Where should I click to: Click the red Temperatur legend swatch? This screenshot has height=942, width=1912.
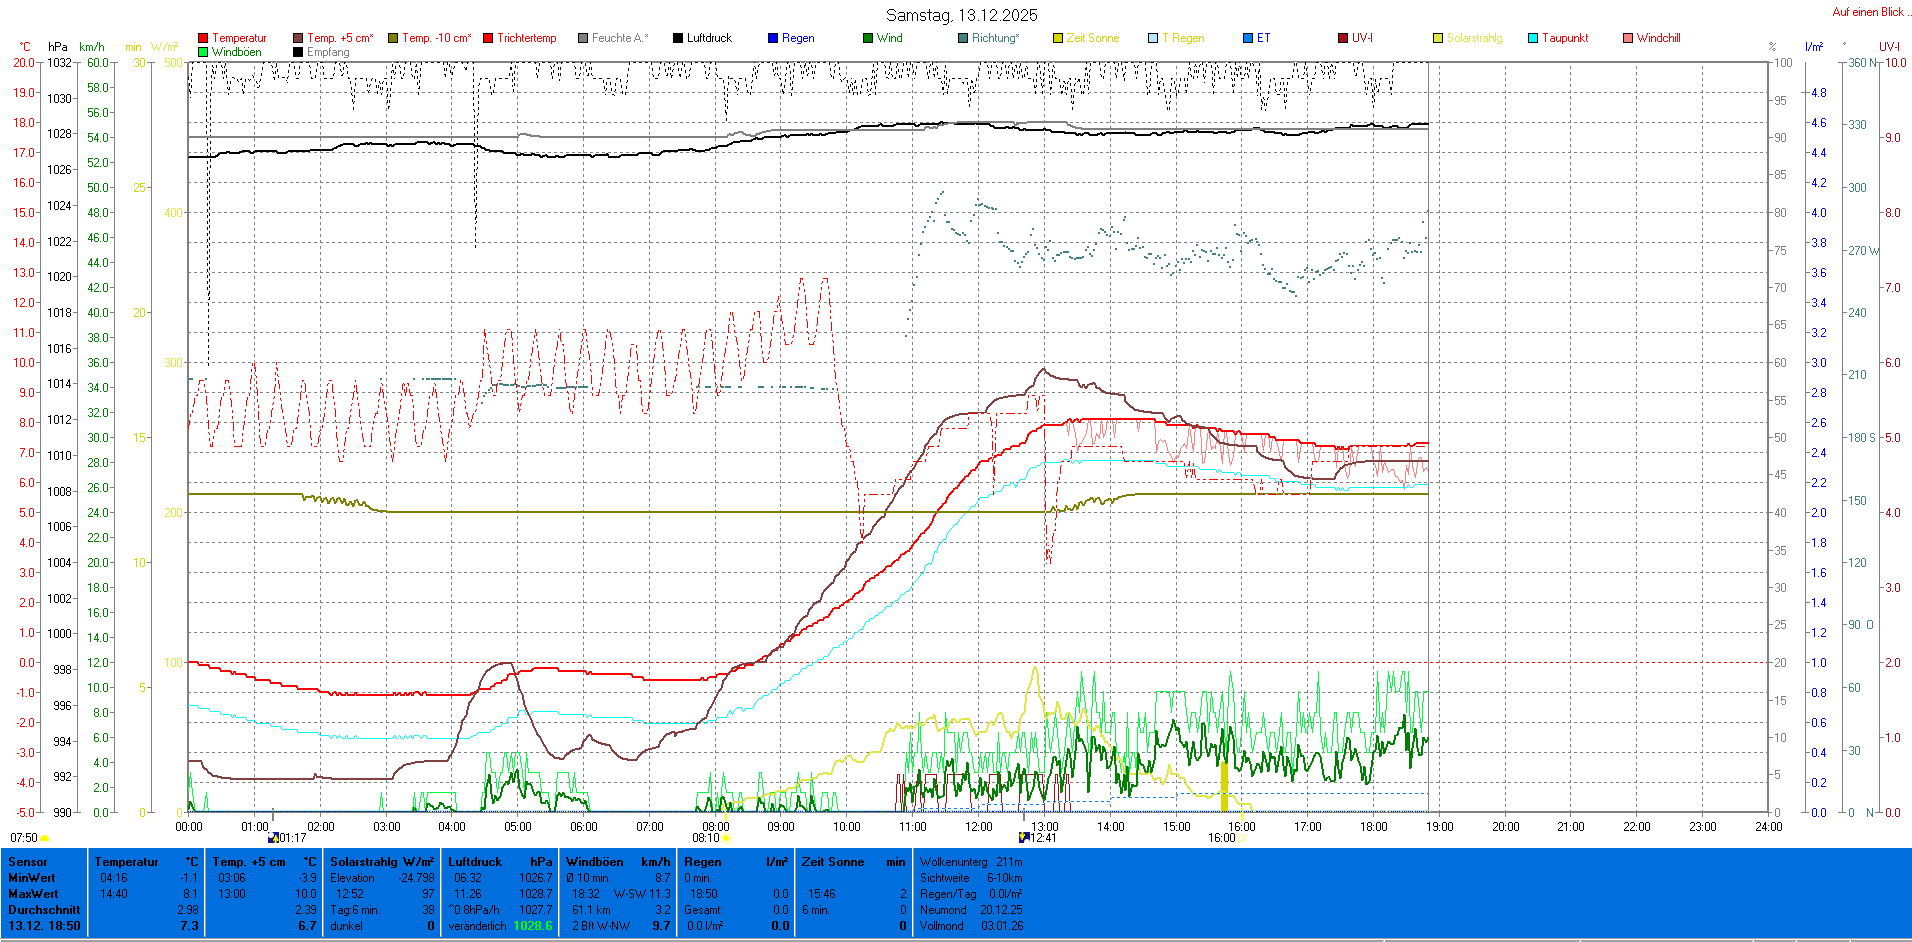tap(203, 38)
